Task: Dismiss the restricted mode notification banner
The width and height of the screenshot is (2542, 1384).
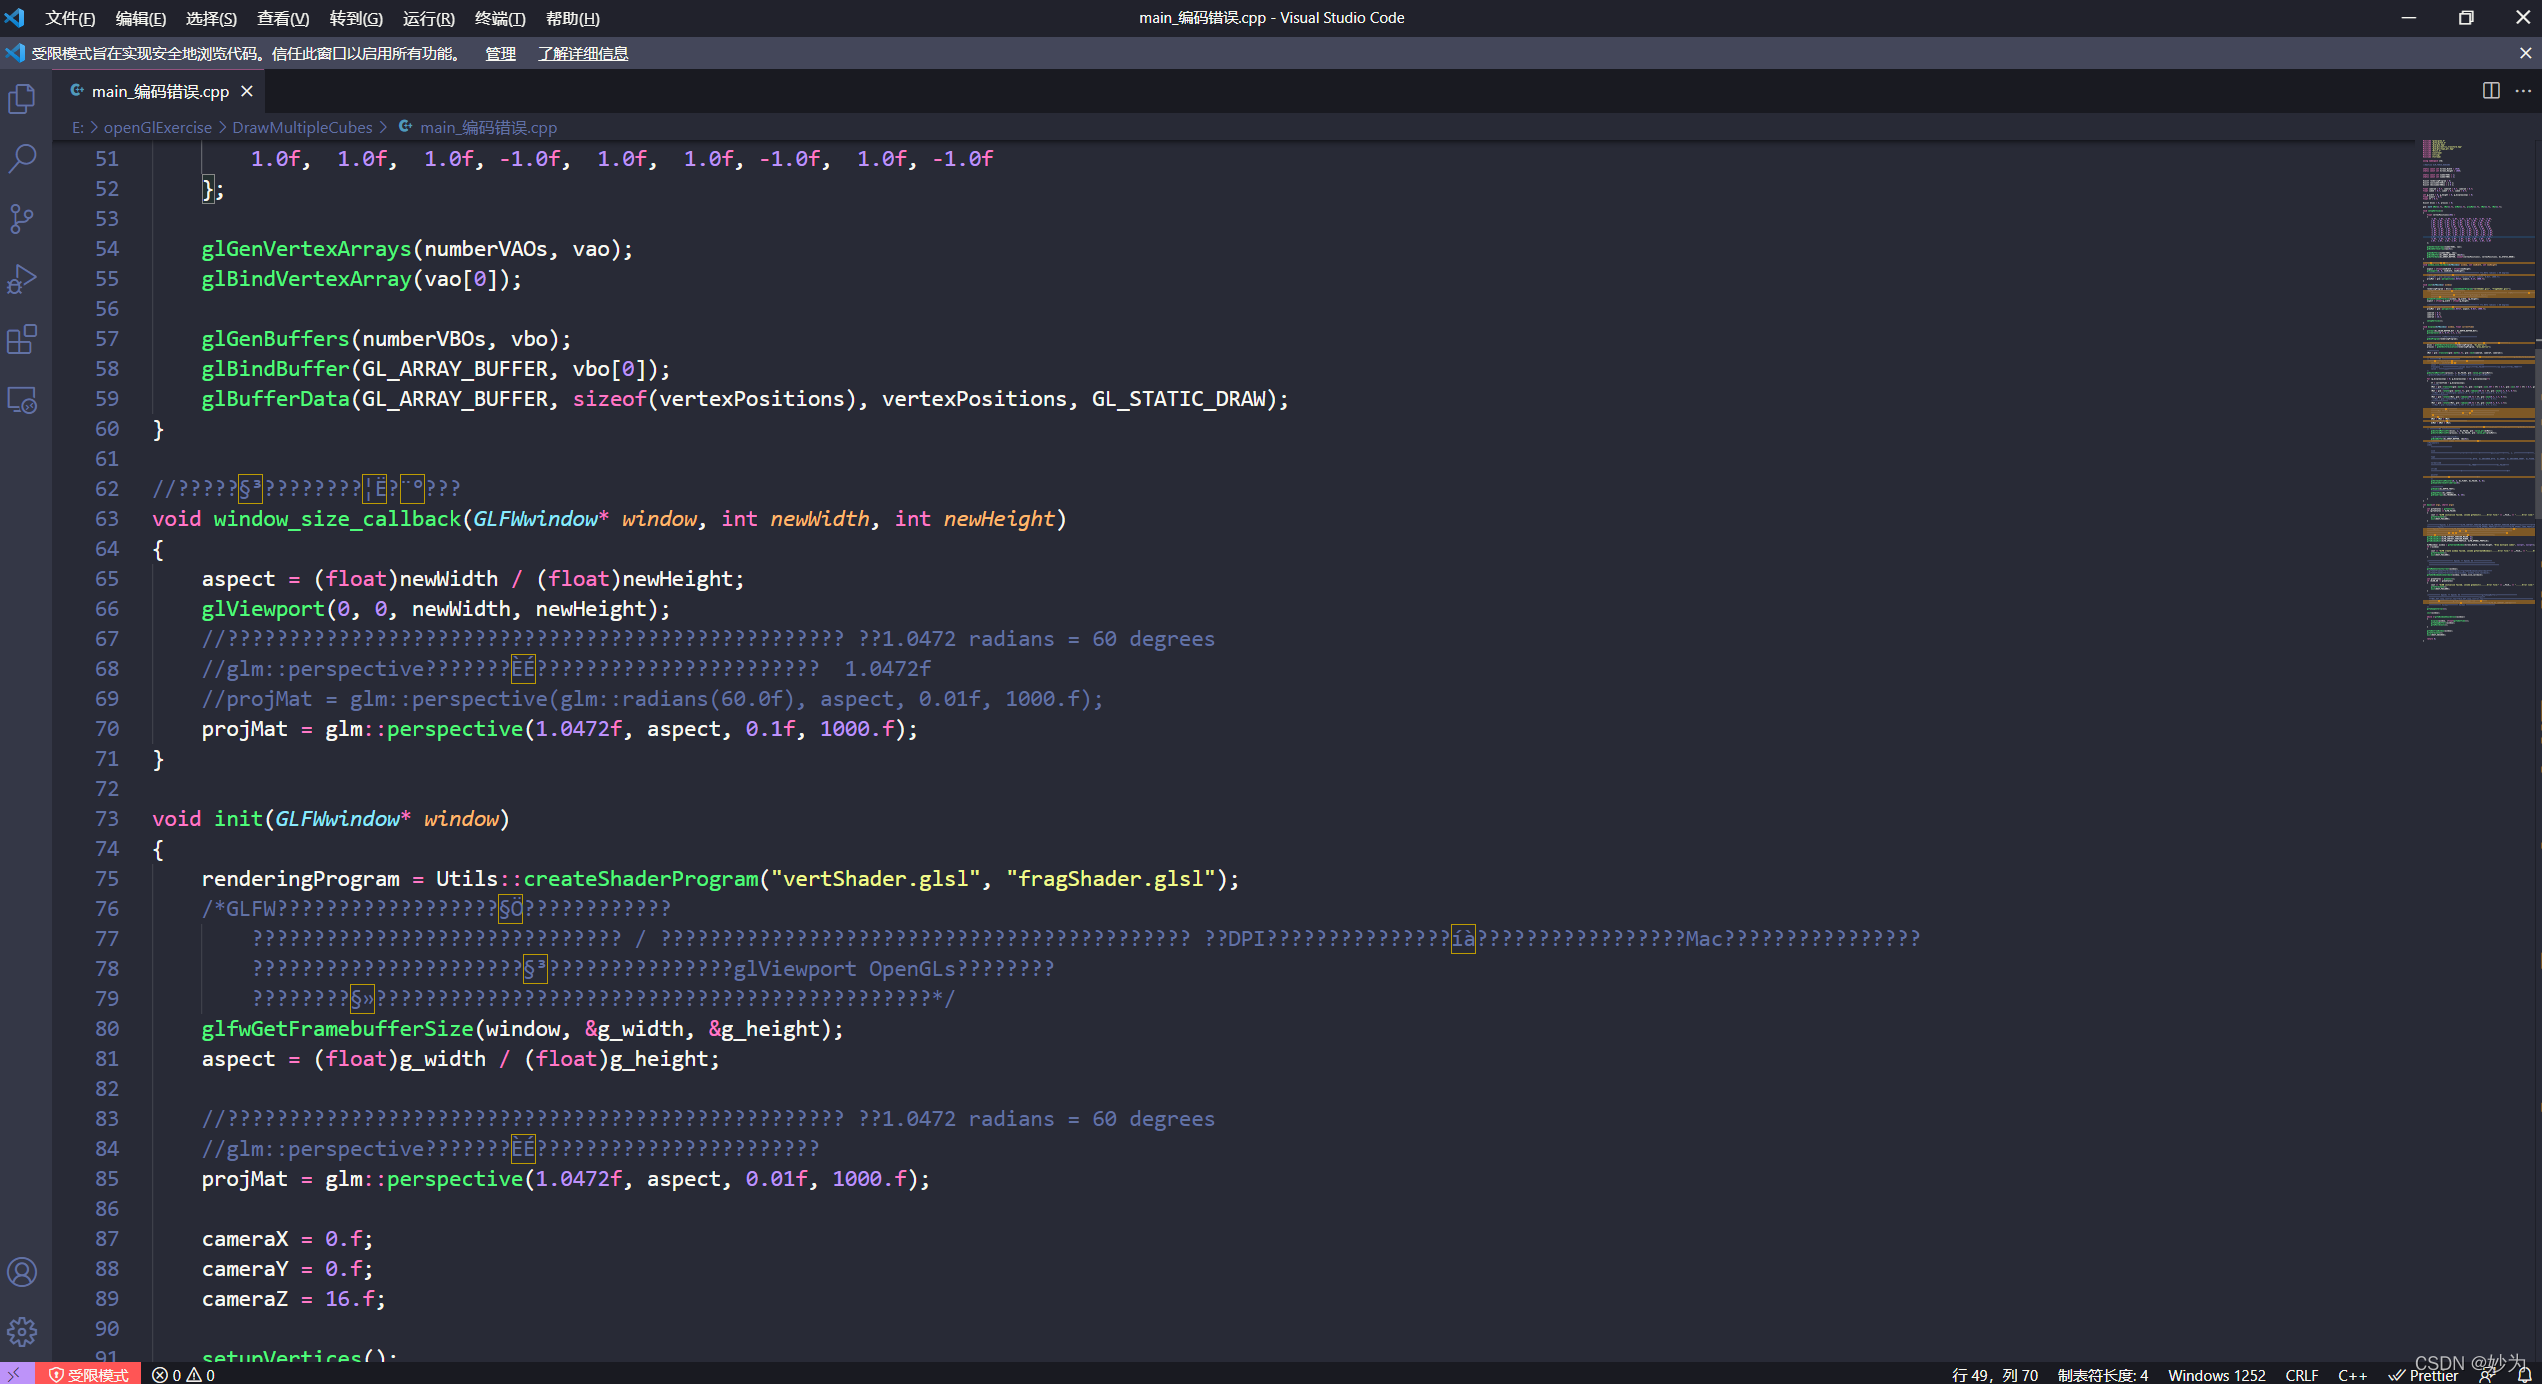Action: [x=2525, y=53]
